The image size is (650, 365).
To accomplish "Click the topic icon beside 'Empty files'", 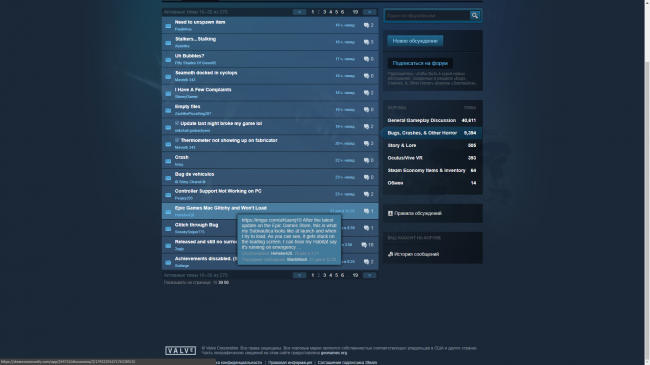I will [168, 110].
